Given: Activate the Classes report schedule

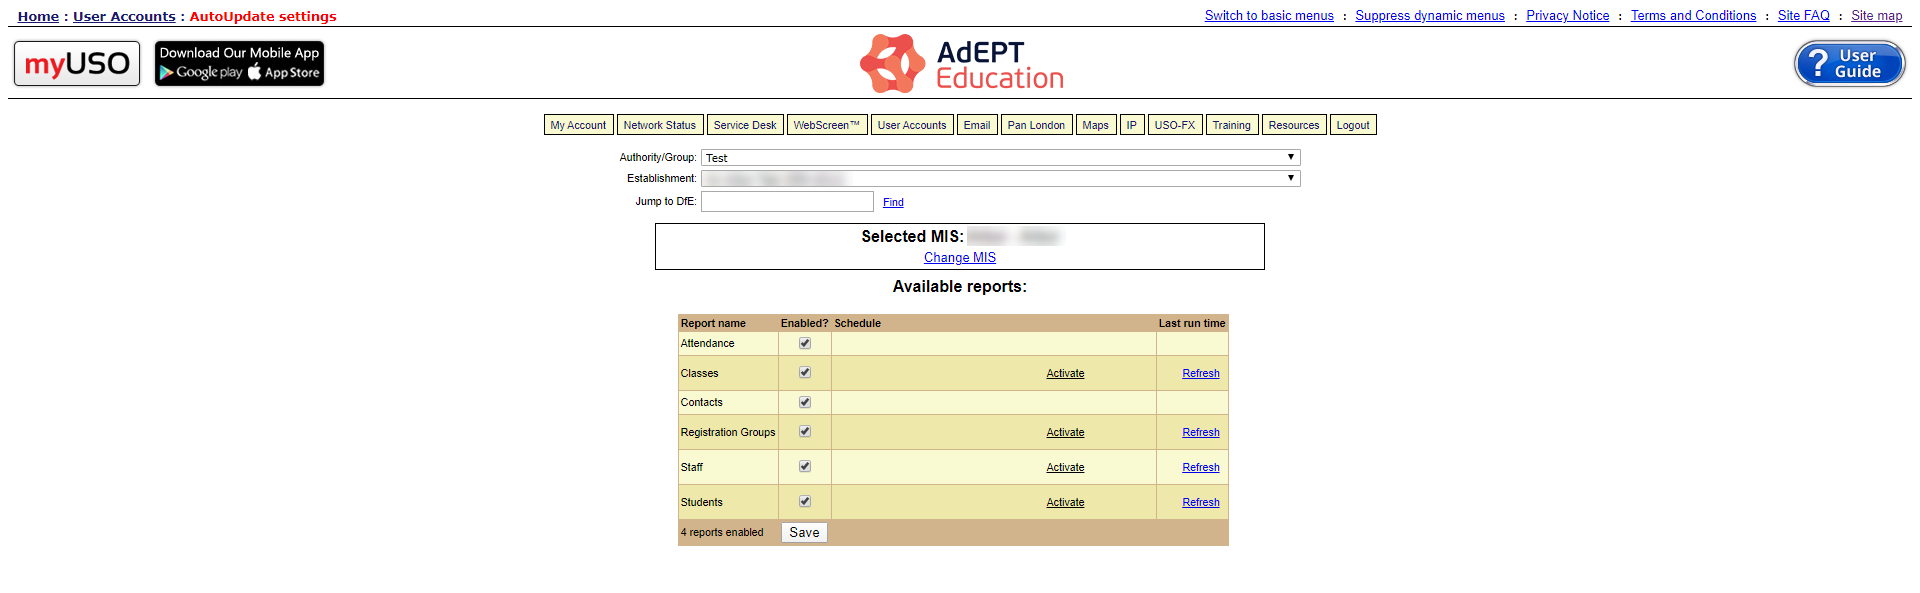Looking at the screenshot, I should pos(1065,373).
